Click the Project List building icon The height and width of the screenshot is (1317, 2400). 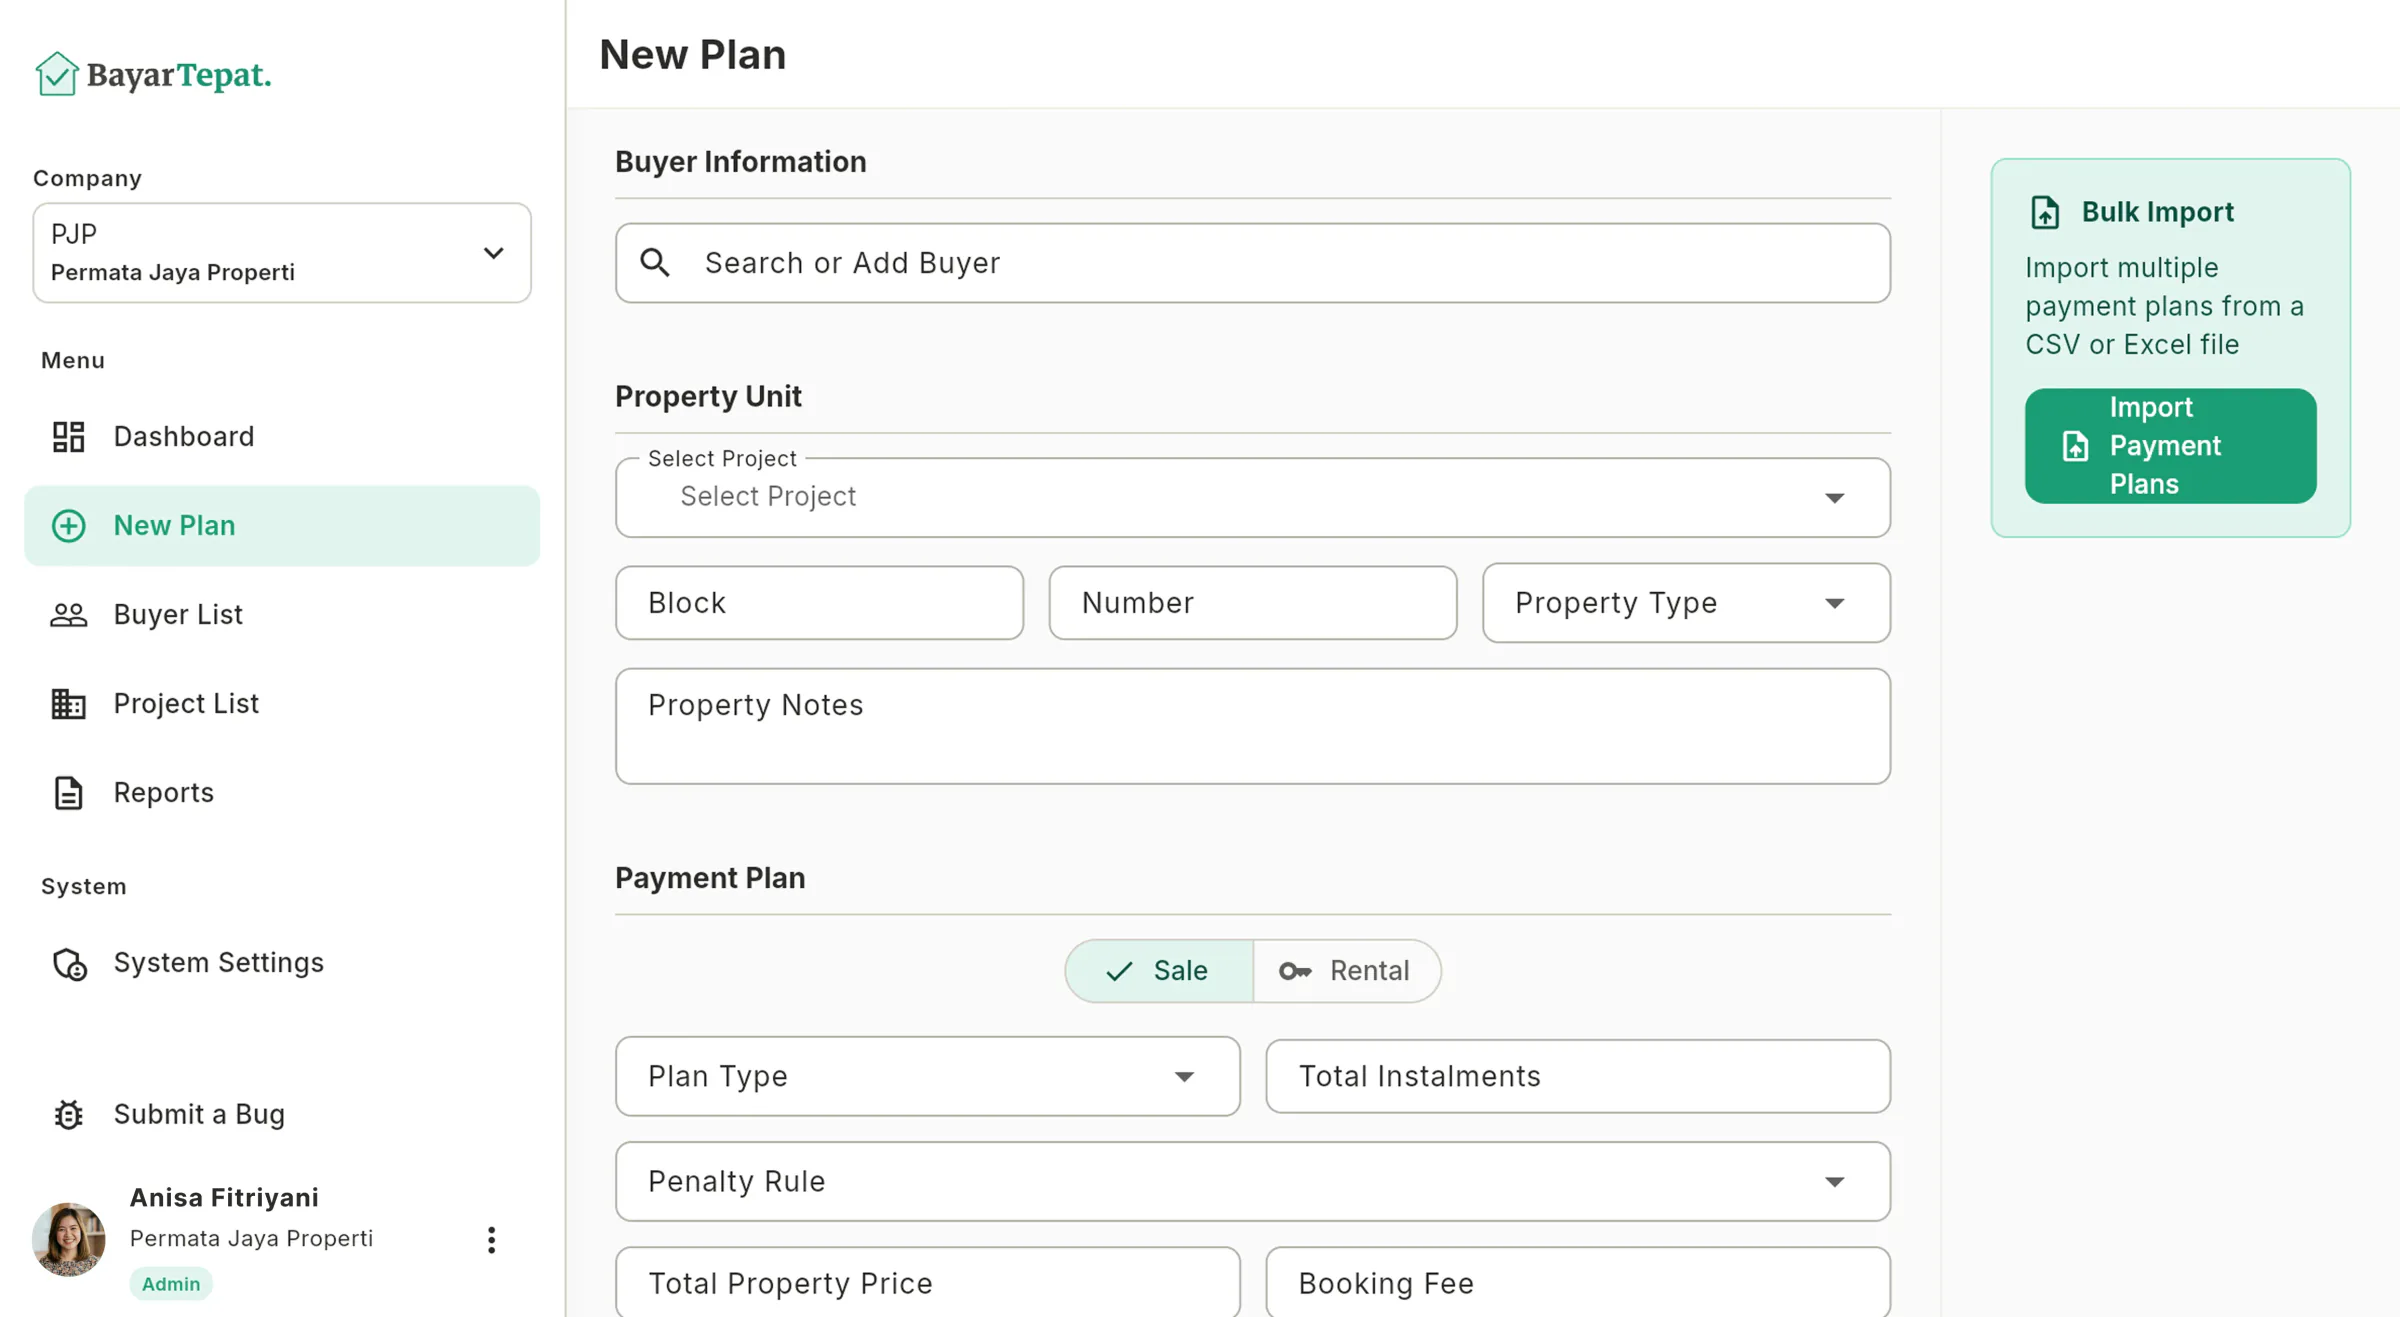pos(68,704)
